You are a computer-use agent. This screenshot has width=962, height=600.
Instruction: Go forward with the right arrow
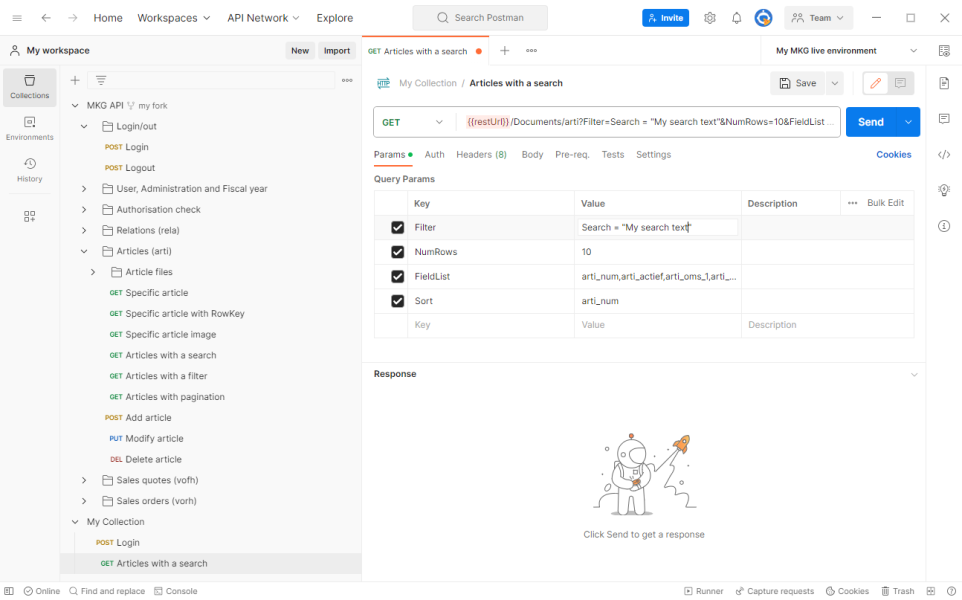click(73, 18)
